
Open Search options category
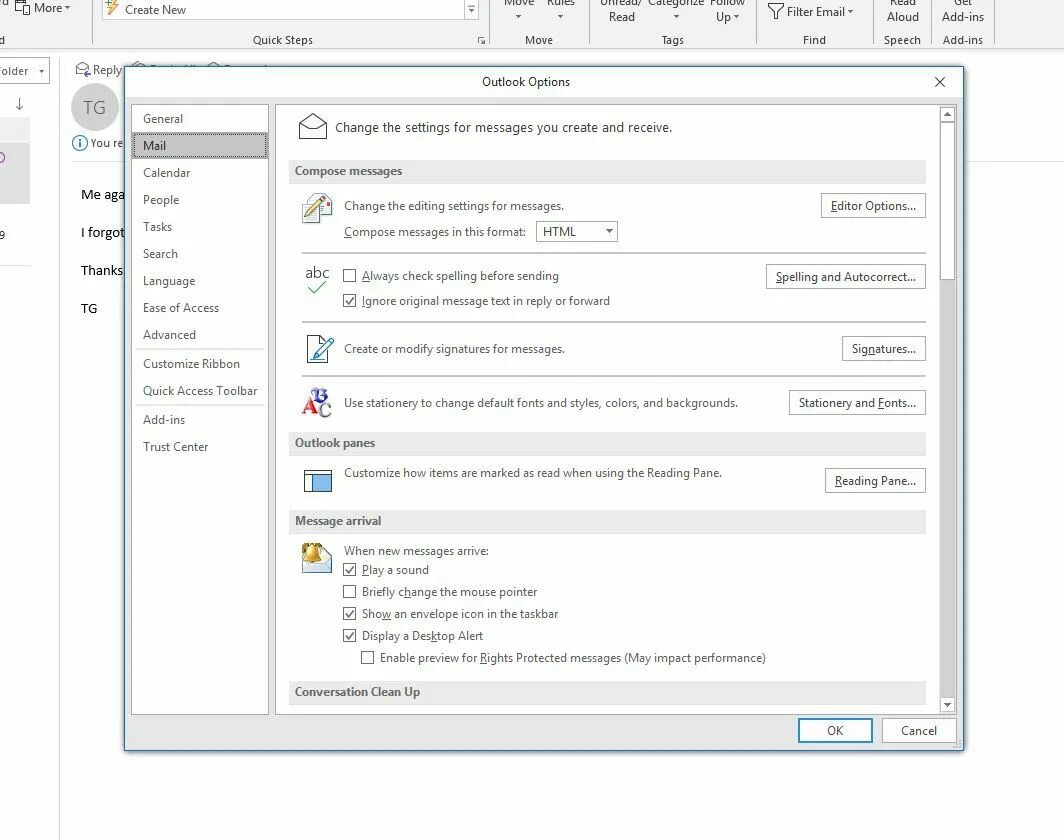point(200,254)
